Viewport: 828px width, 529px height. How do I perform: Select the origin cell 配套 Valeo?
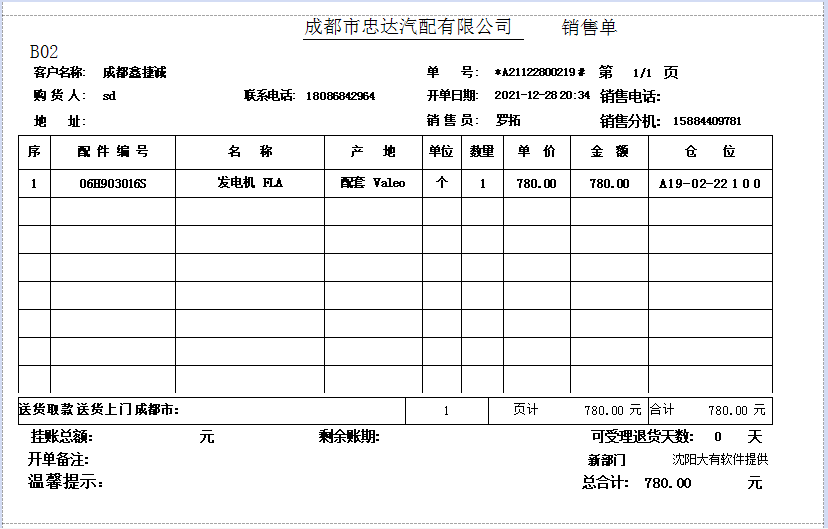tap(373, 183)
